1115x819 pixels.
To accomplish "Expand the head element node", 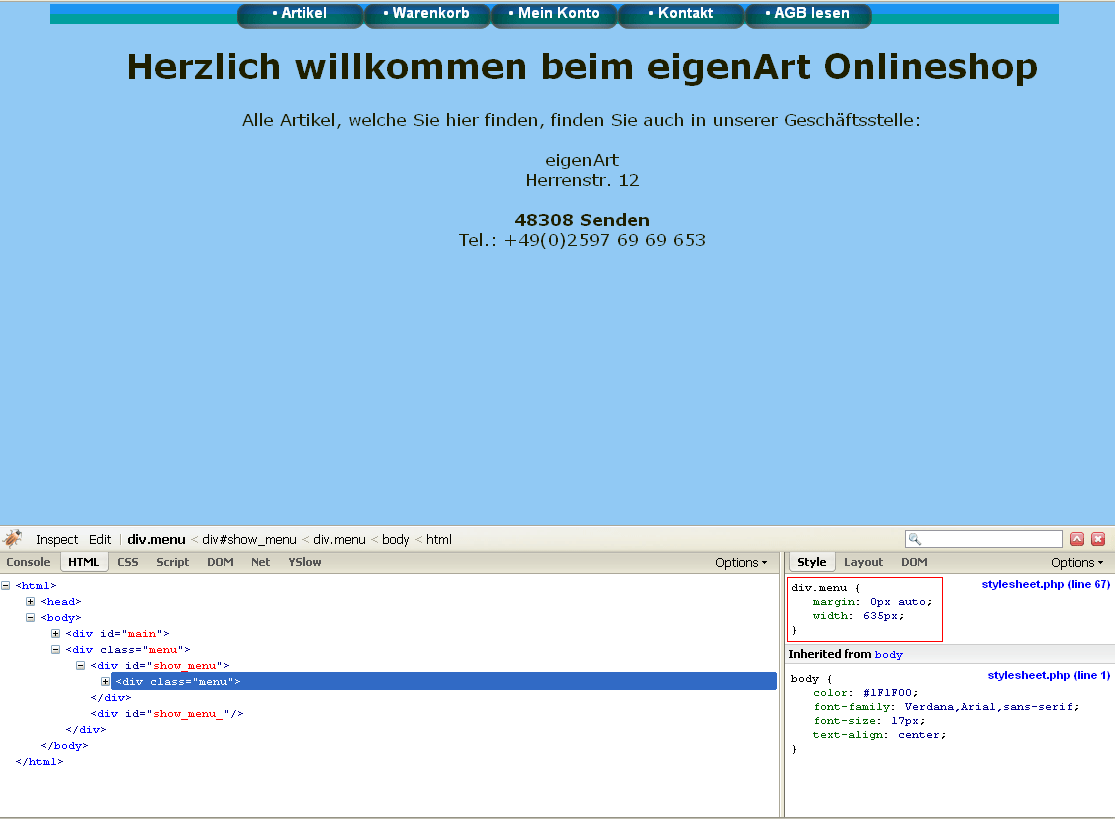I will click(x=30, y=602).
